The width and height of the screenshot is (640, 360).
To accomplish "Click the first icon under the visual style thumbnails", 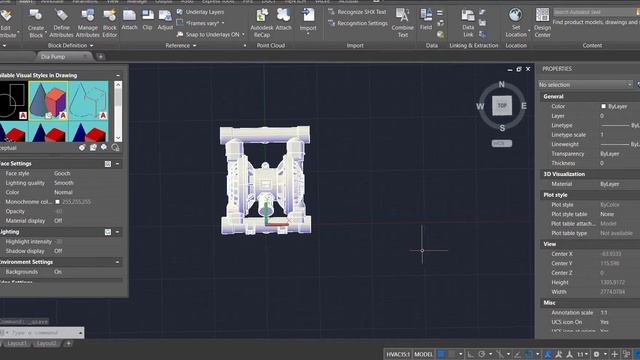I will pos(82,147).
